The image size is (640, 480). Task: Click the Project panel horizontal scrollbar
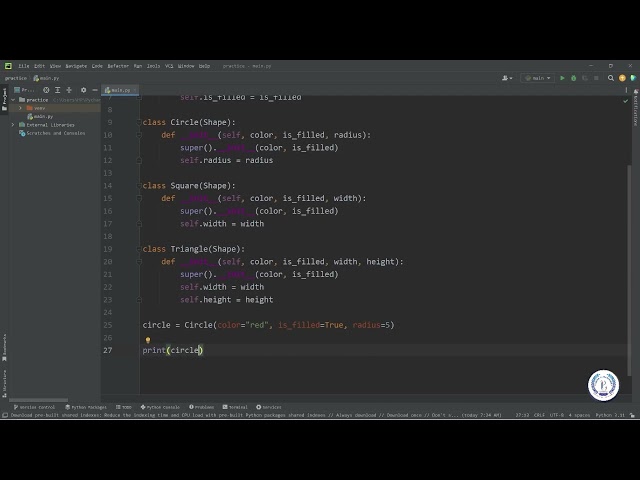coord(39,400)
